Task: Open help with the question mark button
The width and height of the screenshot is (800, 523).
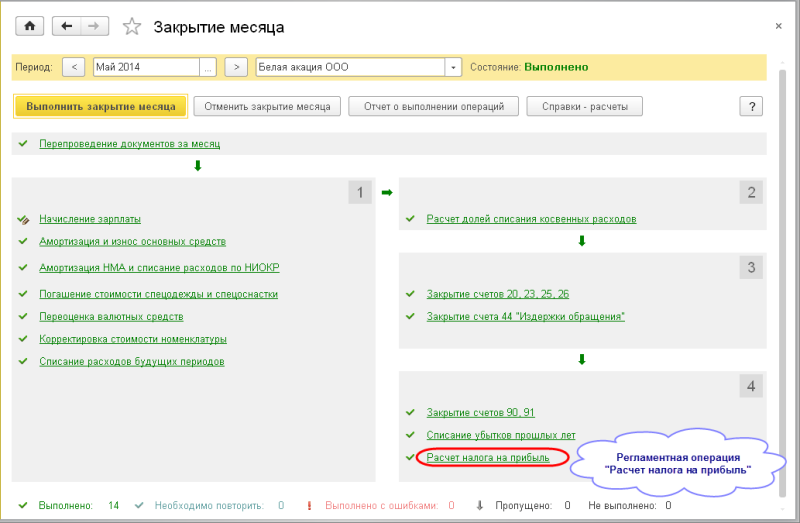Action: click(751, 106)
